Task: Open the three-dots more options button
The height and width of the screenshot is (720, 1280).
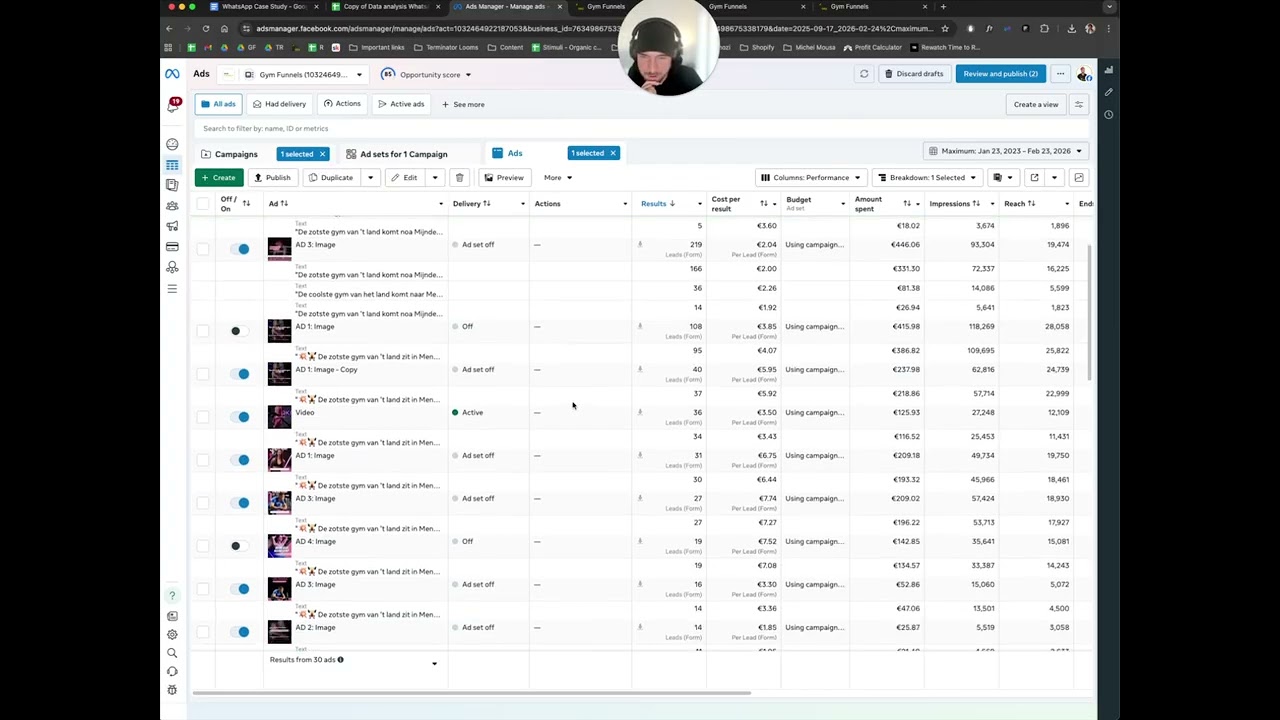Action: click(x=1060, y=74)
